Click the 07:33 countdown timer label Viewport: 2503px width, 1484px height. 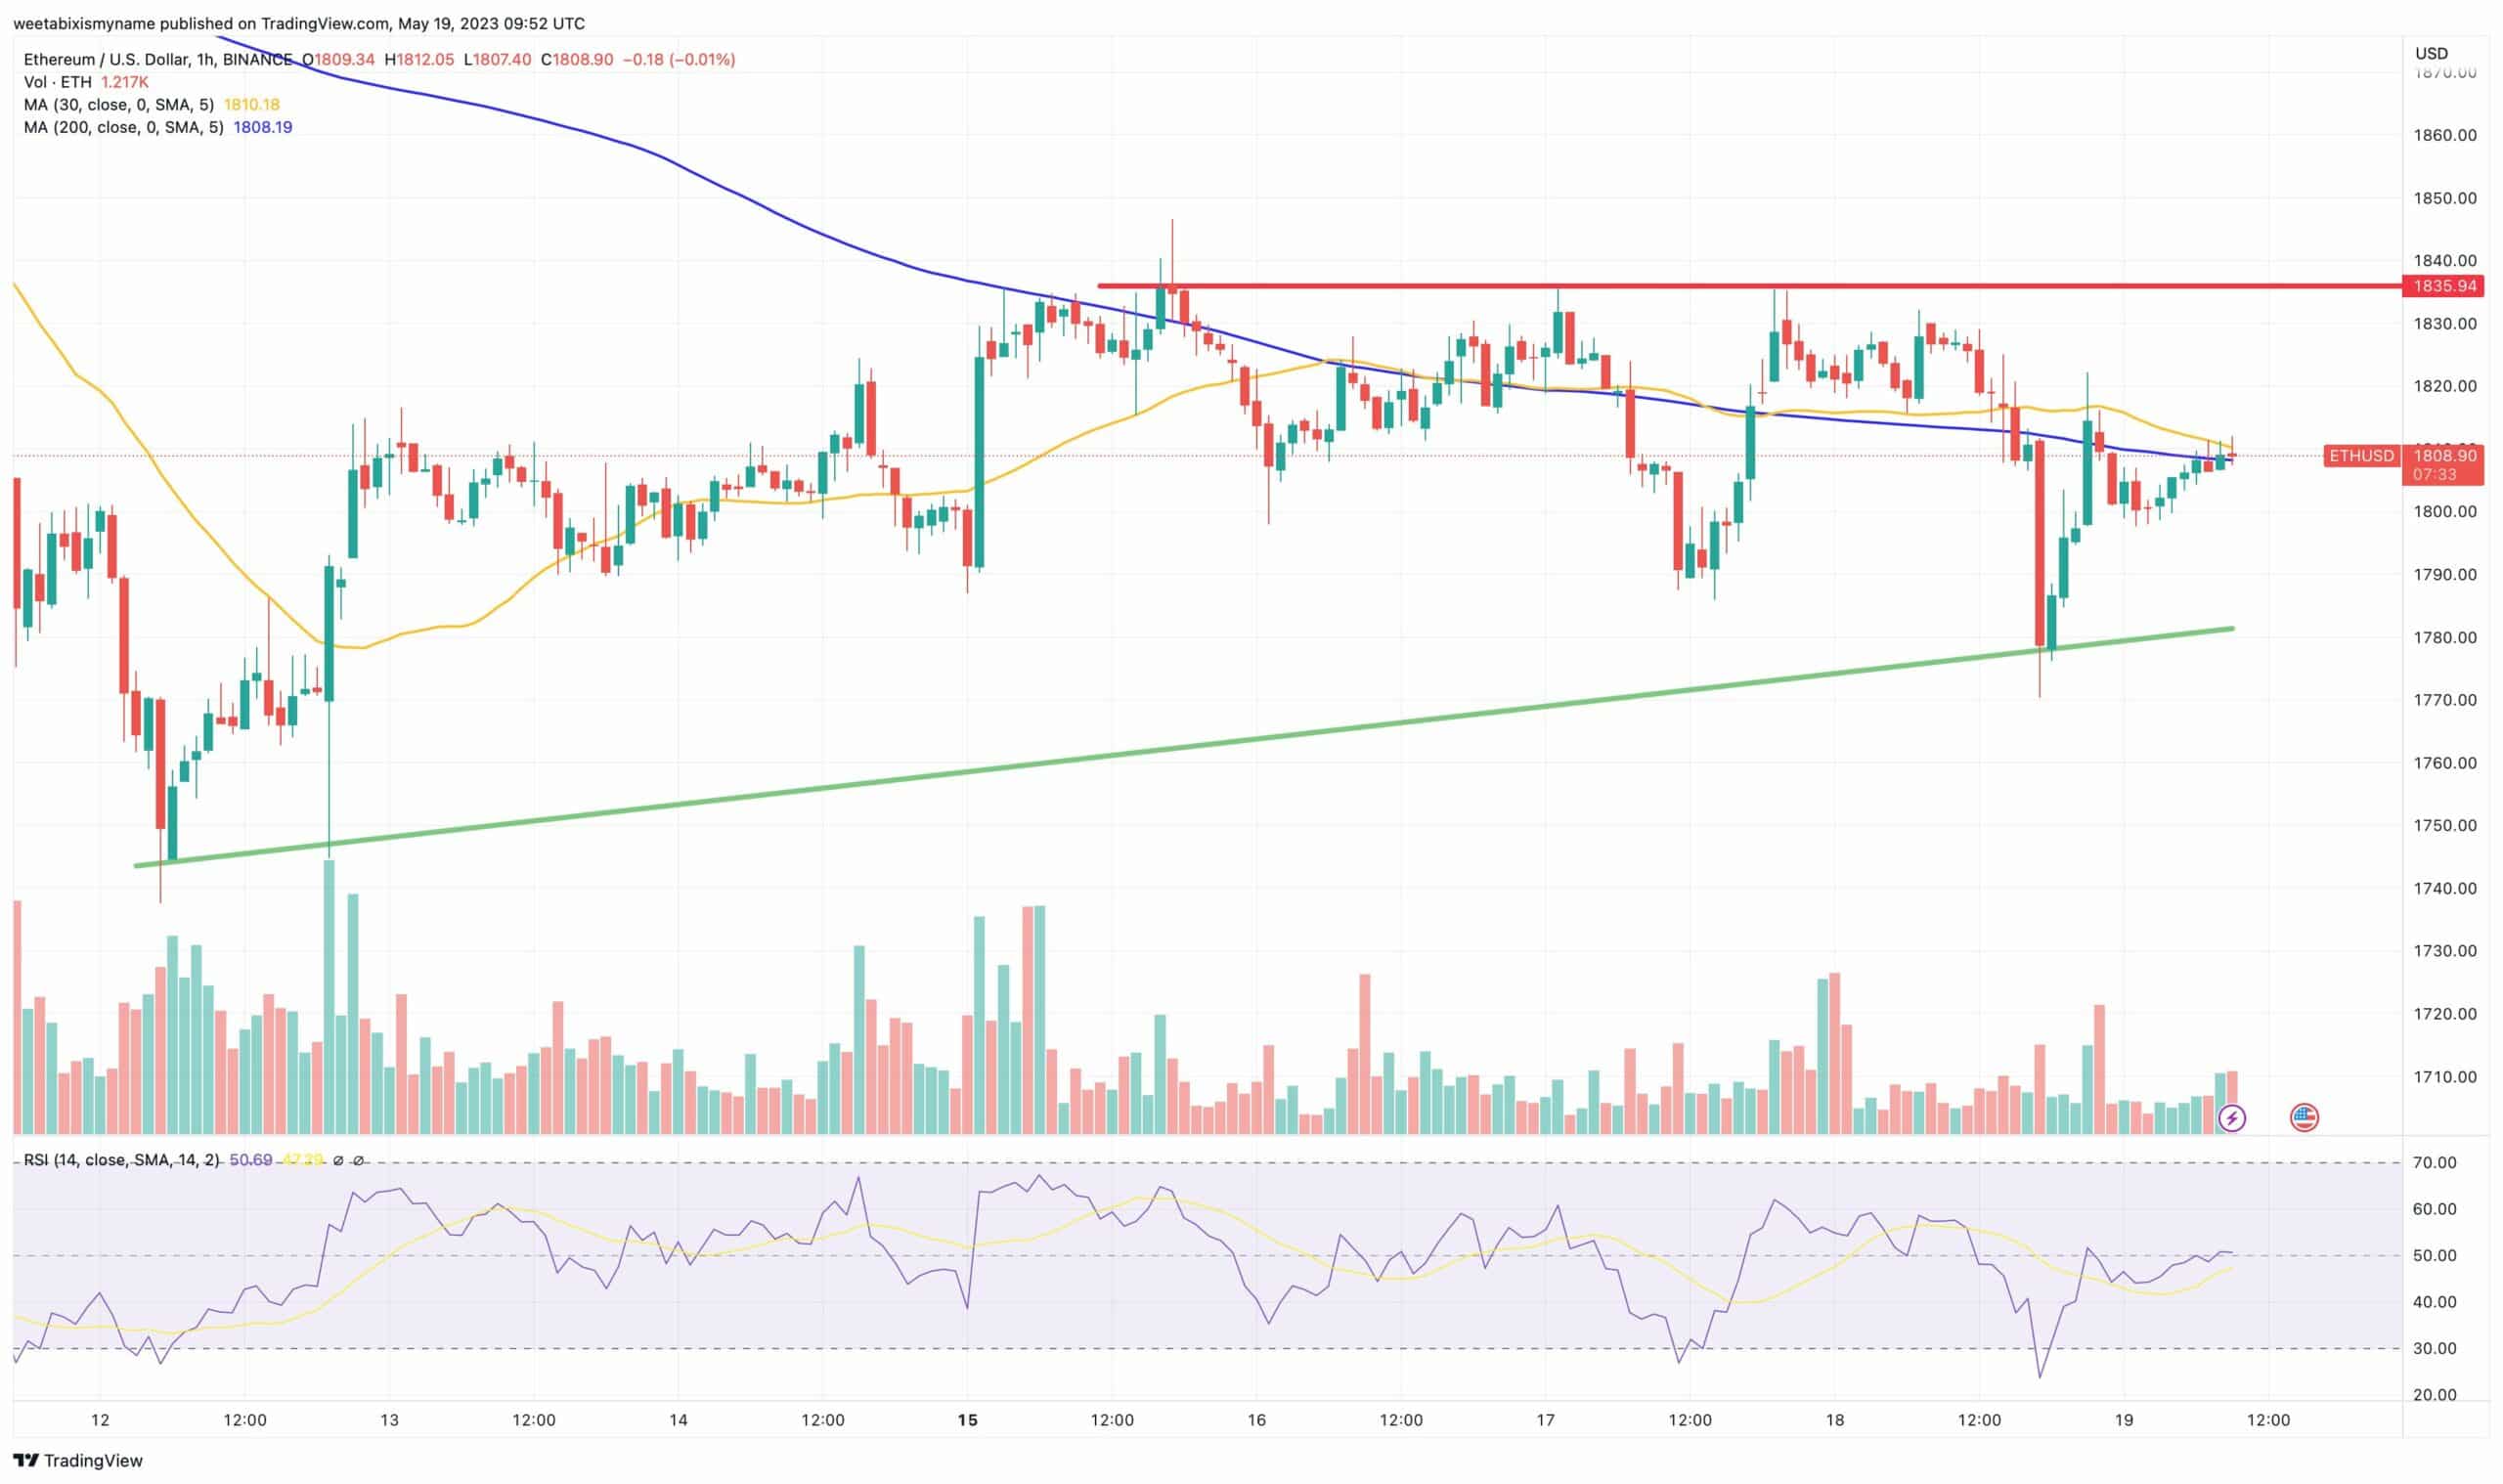pos(2434,474)
